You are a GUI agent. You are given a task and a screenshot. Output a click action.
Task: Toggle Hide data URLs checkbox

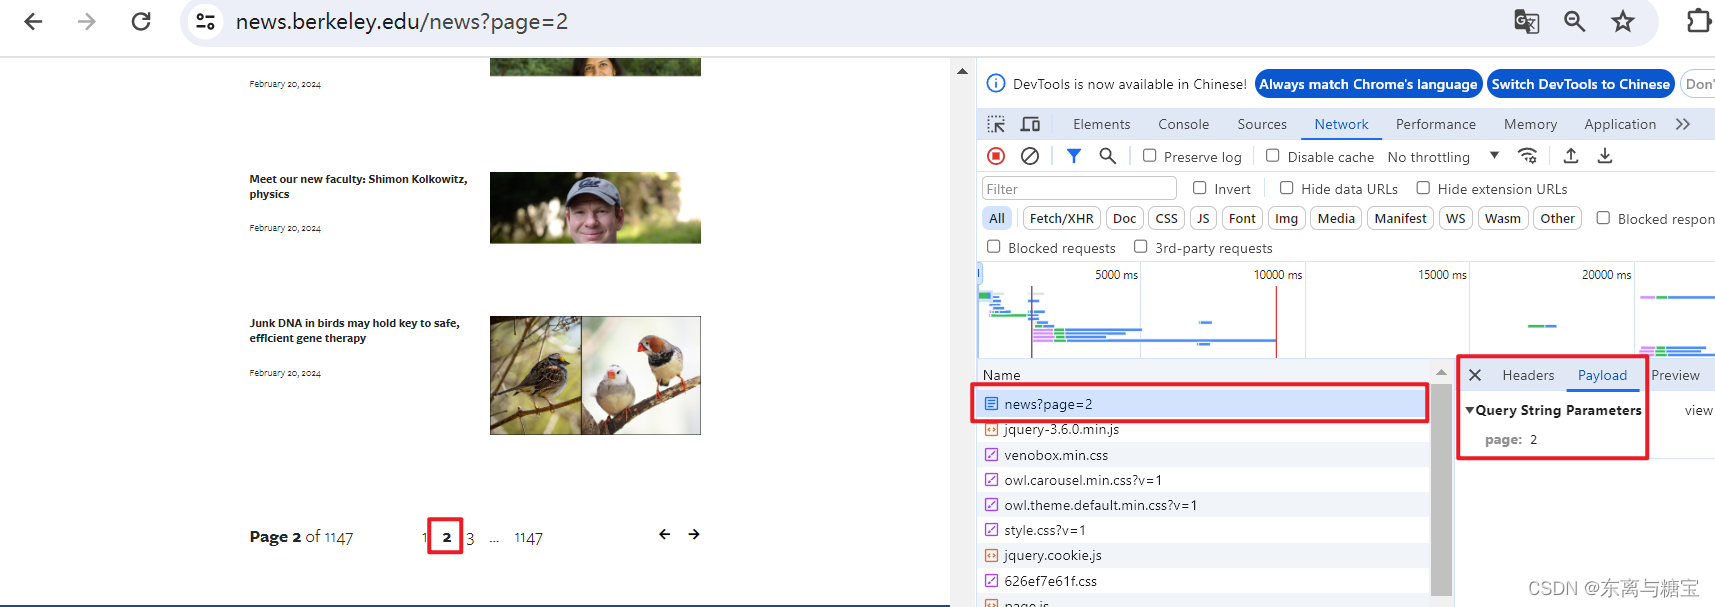pyautogui.click(x=1287, y=188)
